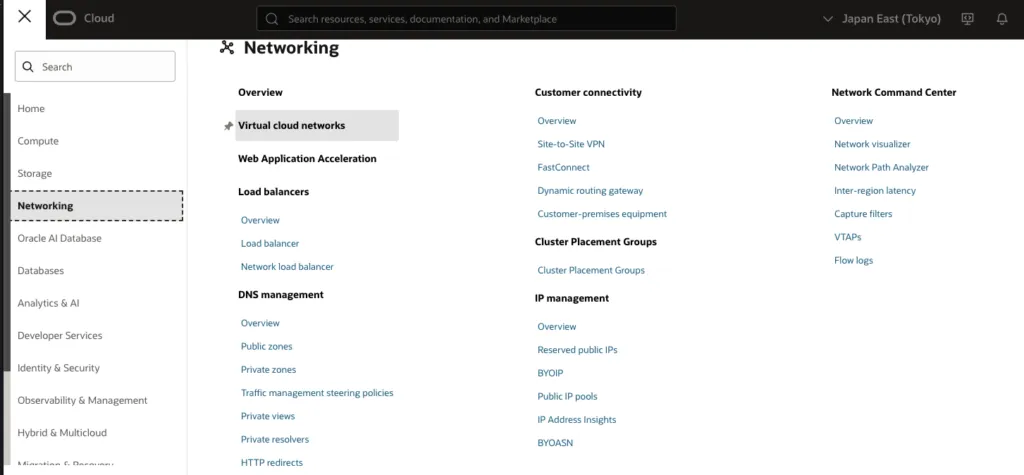Select Home in the sidebar menu
1024x475 pixels.
pyautogui.click(x=31, y=108)
